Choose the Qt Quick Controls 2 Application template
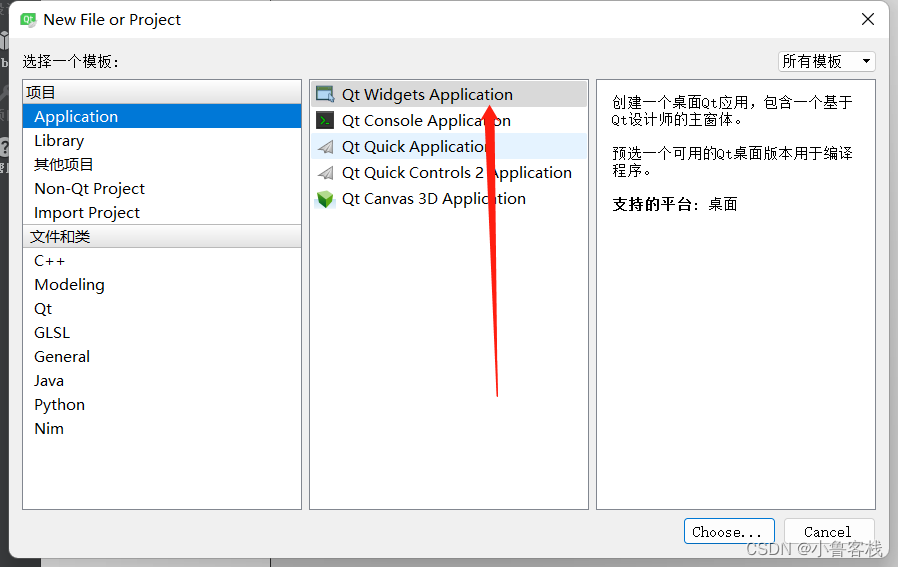Screen dimensions: 898x567 coord(449,172)
